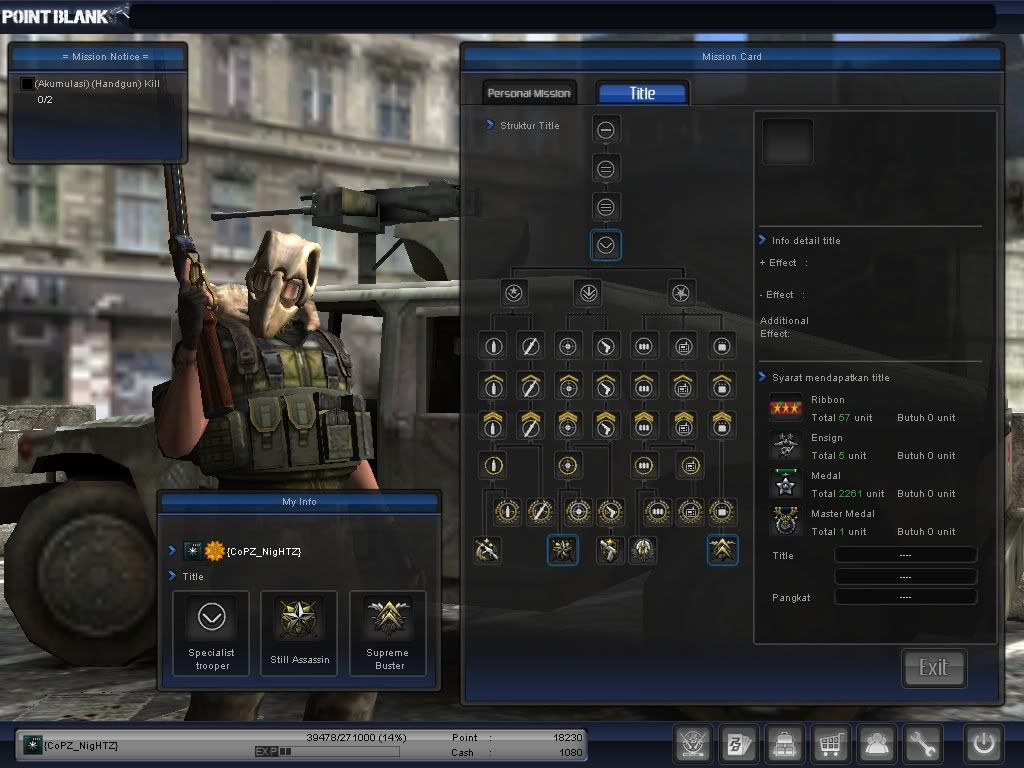Click the Ensign badge icon

click(x=786, y=446)
